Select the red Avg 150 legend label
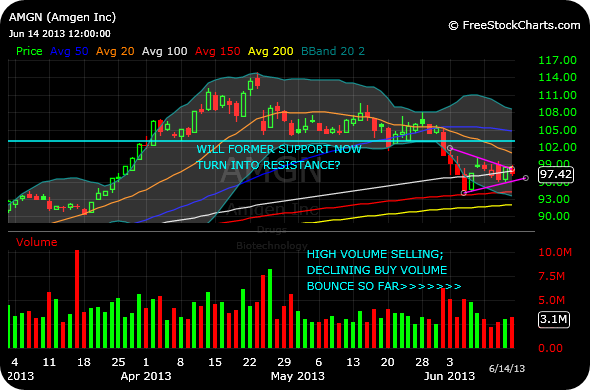Screen dimensions: 590x390 [217, 51]
